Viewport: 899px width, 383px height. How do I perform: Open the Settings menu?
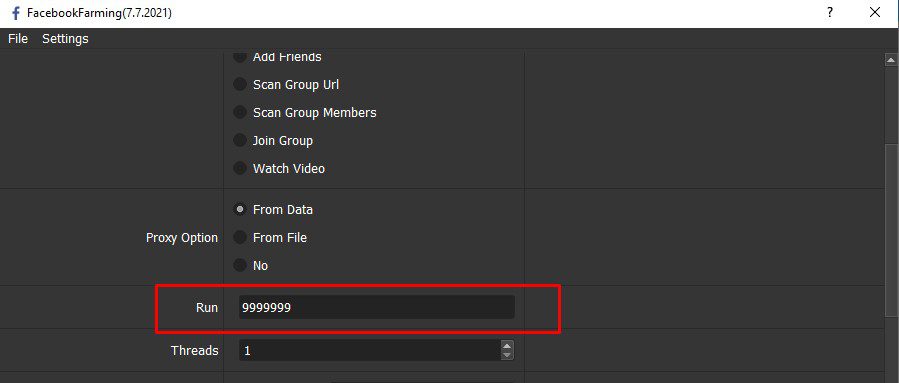click(x=65, y=38)
